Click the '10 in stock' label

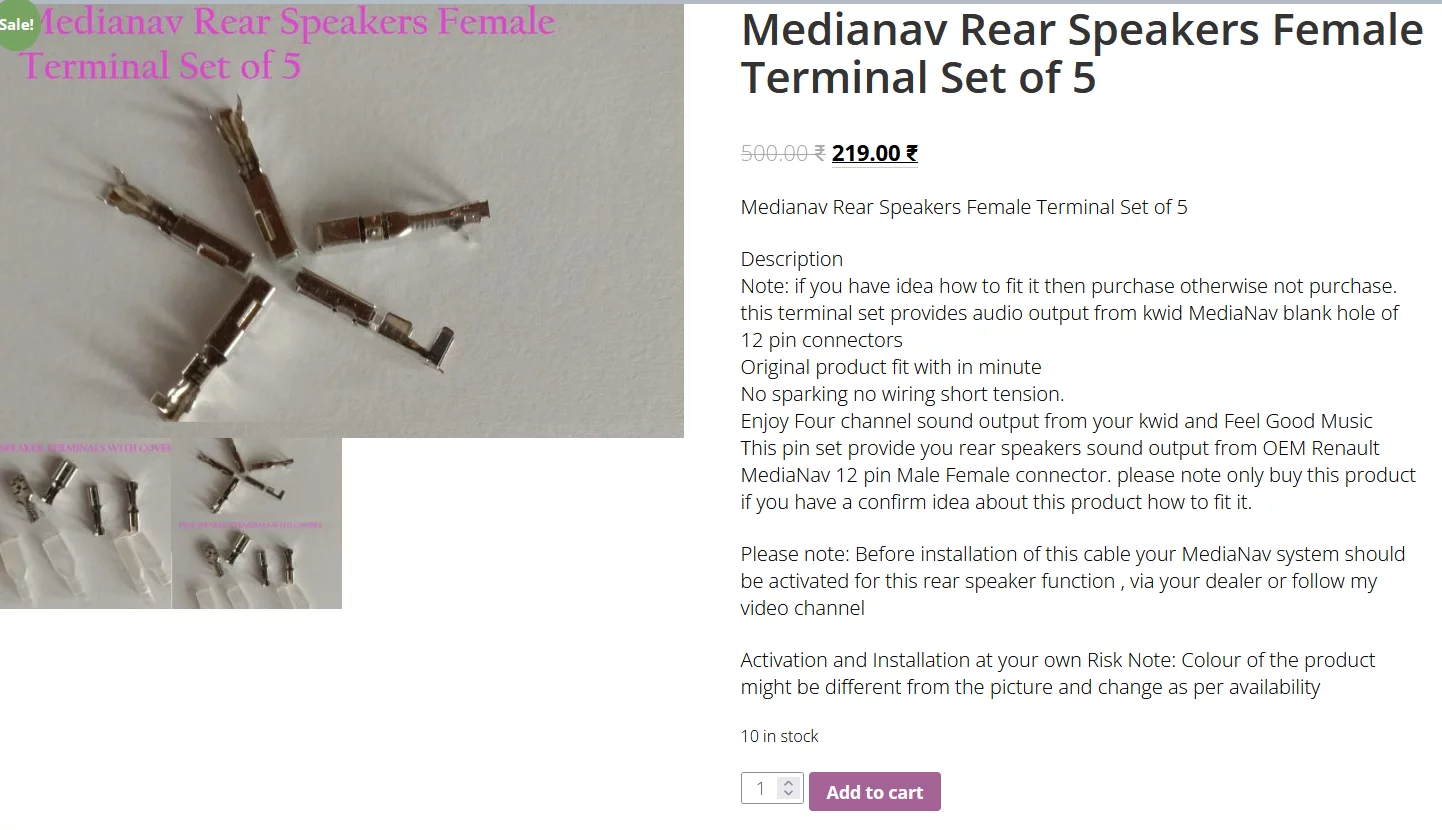coord(780,736)
